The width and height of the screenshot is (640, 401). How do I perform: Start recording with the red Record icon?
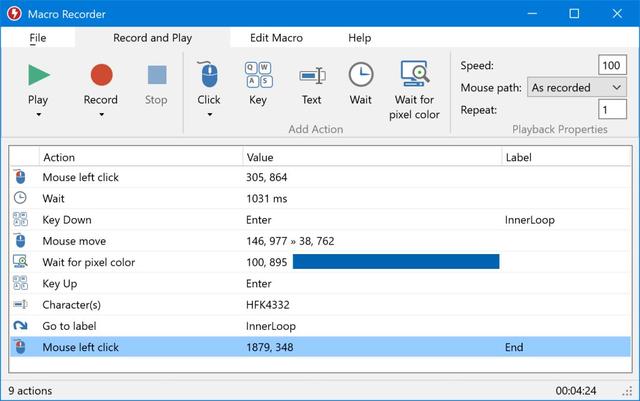tap(101, 75)
